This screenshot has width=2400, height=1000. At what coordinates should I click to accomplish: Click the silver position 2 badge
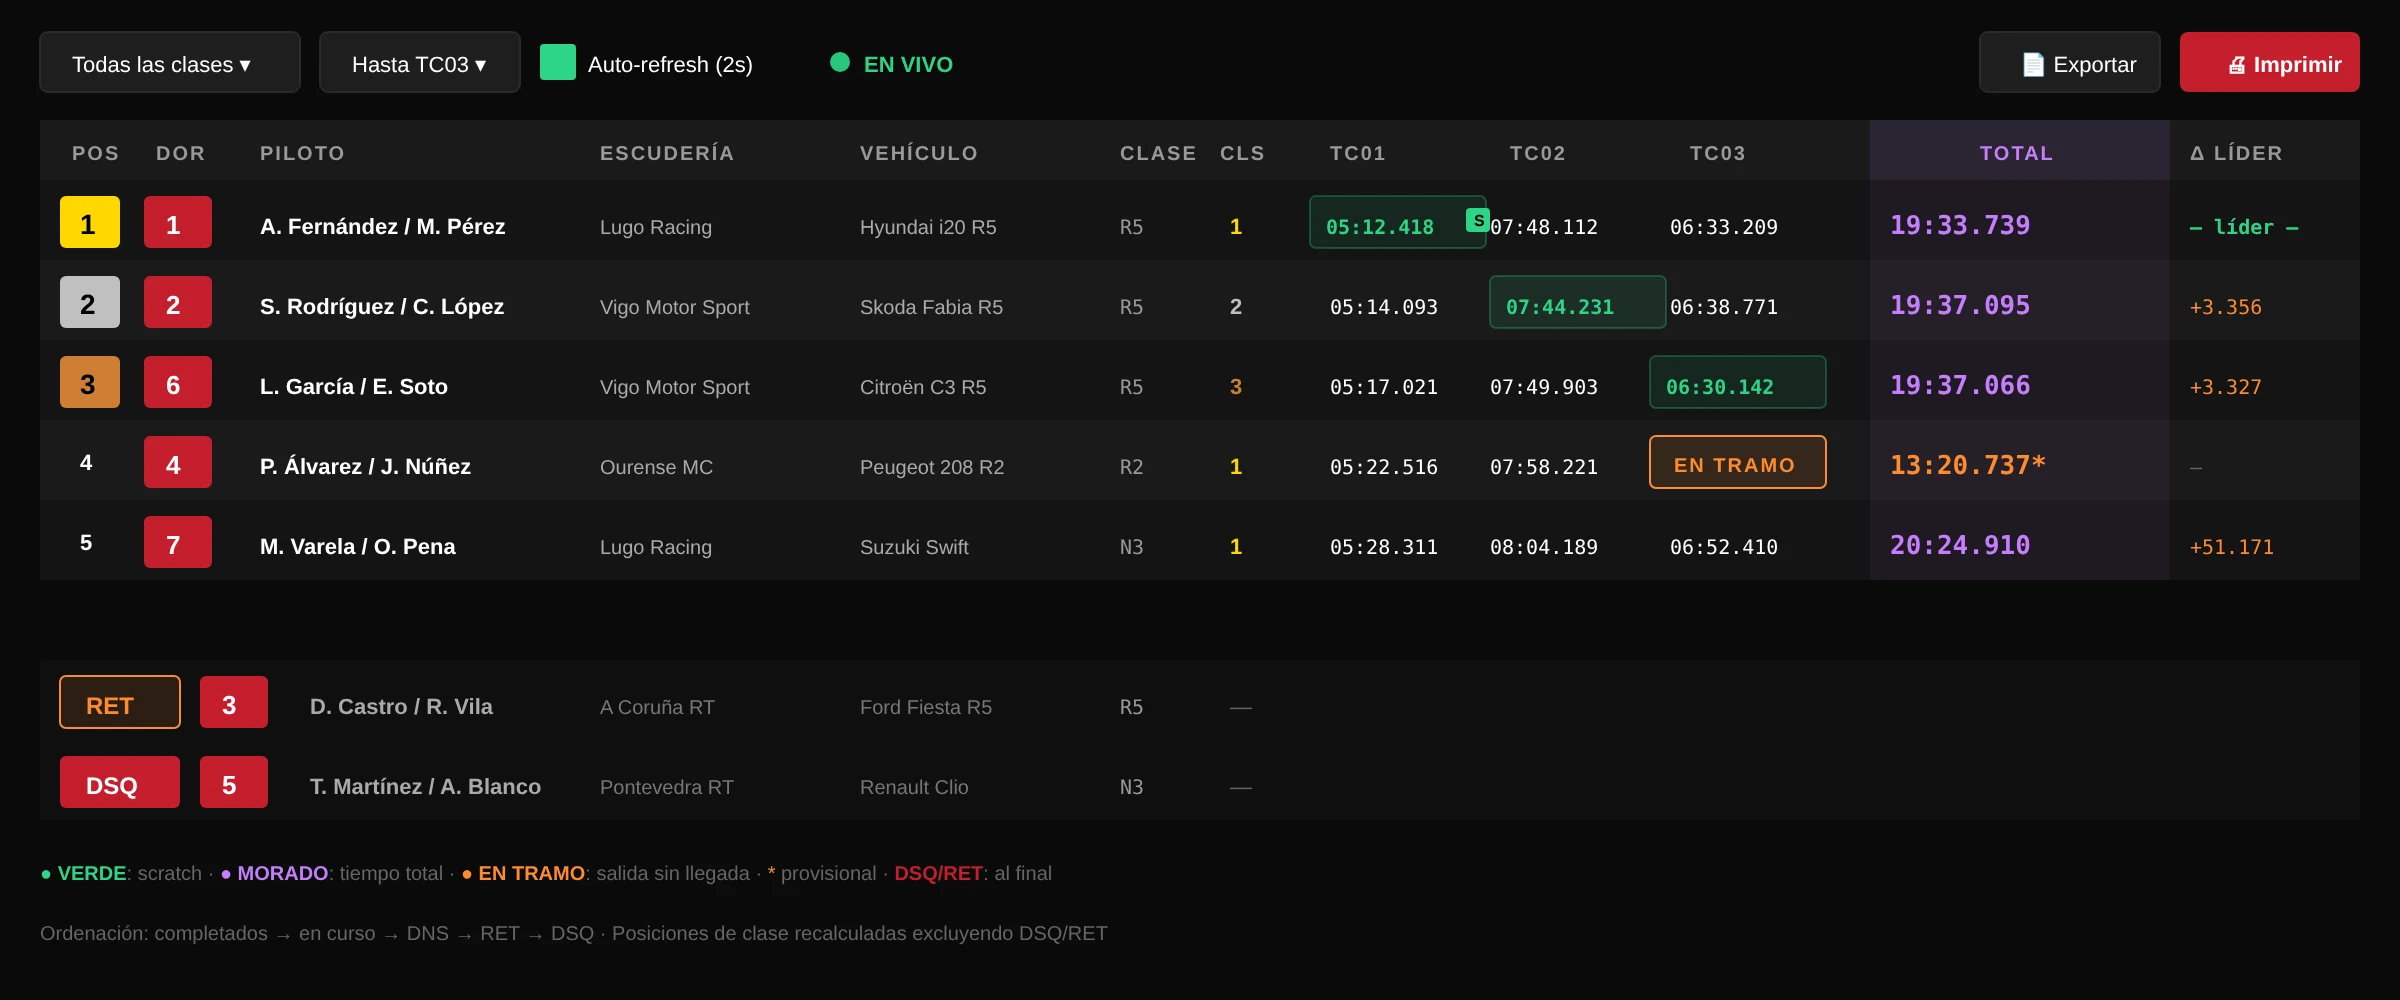90,302
